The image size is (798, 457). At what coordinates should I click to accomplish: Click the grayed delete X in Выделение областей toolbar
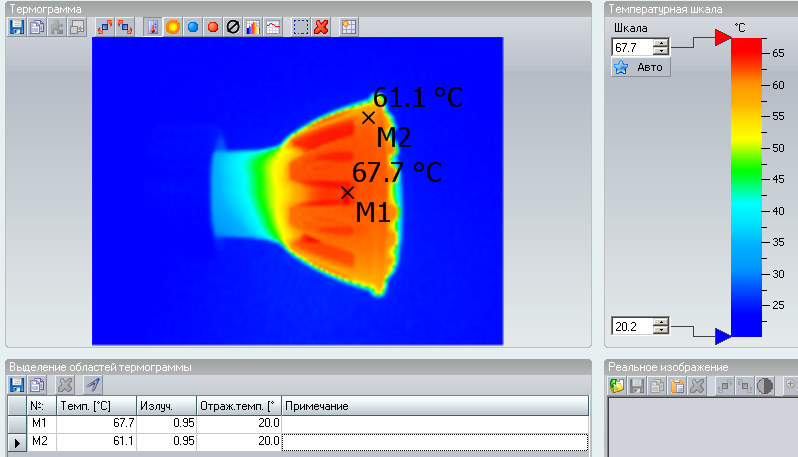[x=65, y=385]
